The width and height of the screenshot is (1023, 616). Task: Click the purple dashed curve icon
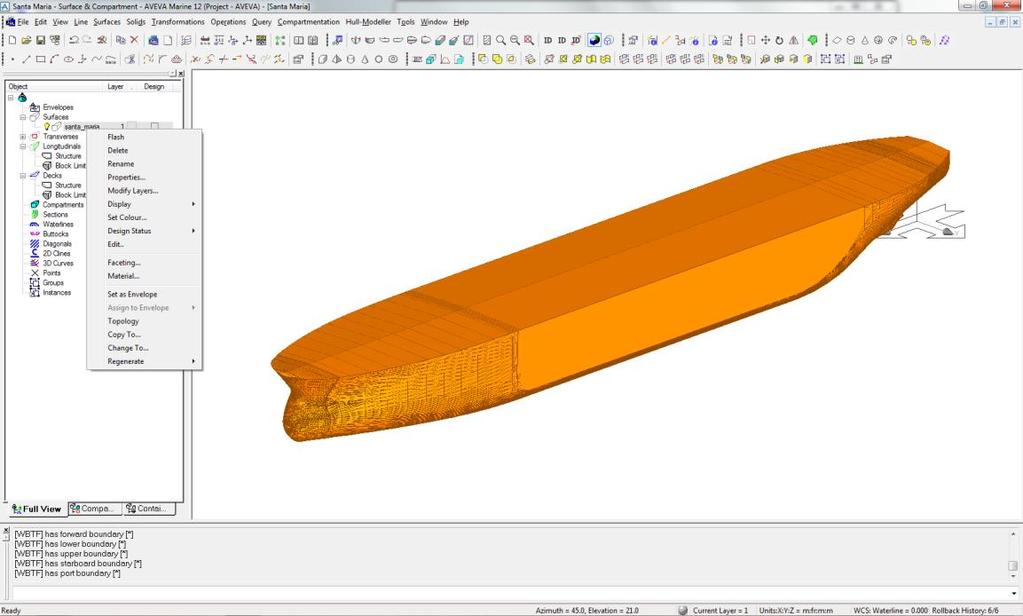tap(944, 40)
